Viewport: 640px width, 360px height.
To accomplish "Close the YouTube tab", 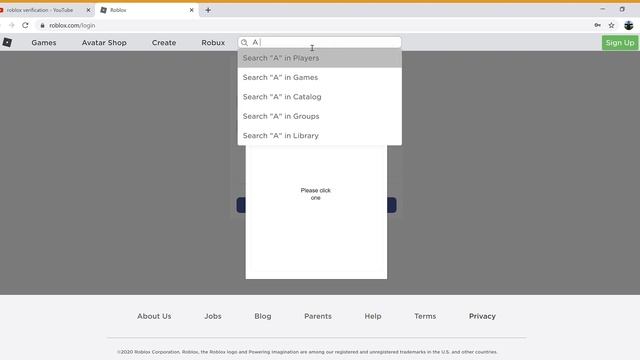I will click(88, 10).
